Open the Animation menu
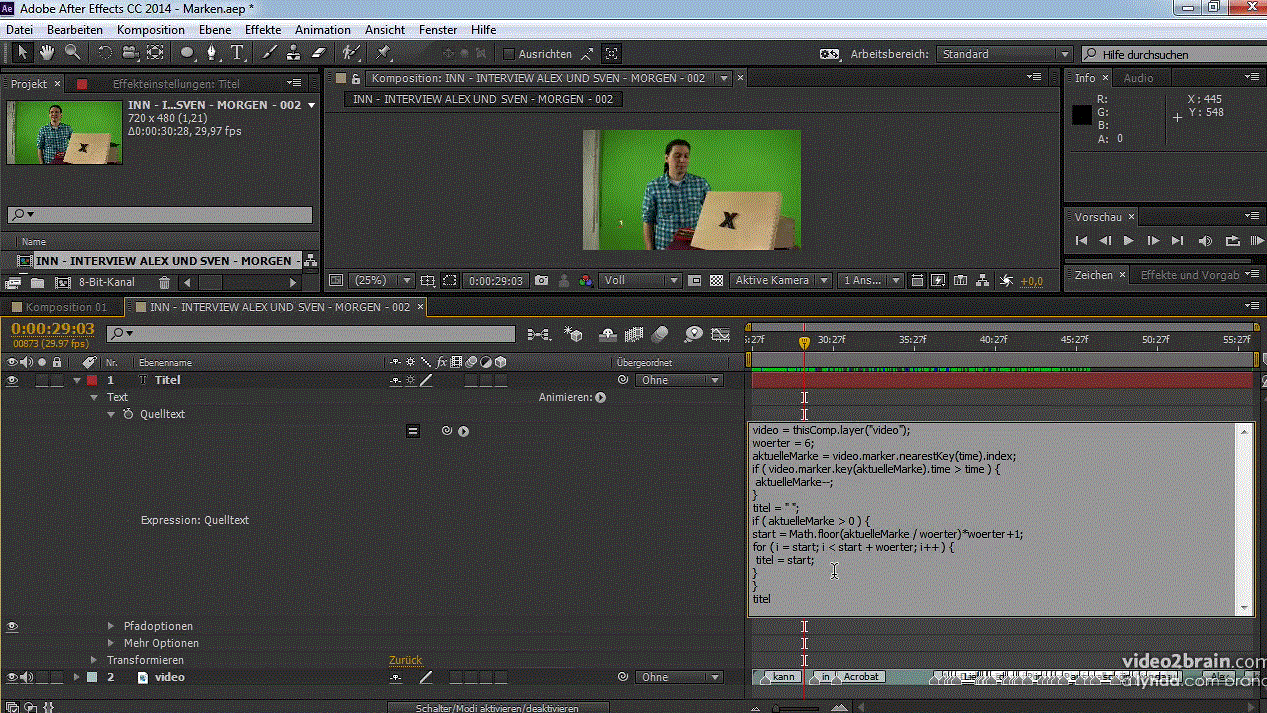Image resolution: width=1267 pixels, height=713 pixels. pyautogui.click(x=323, y=30)
